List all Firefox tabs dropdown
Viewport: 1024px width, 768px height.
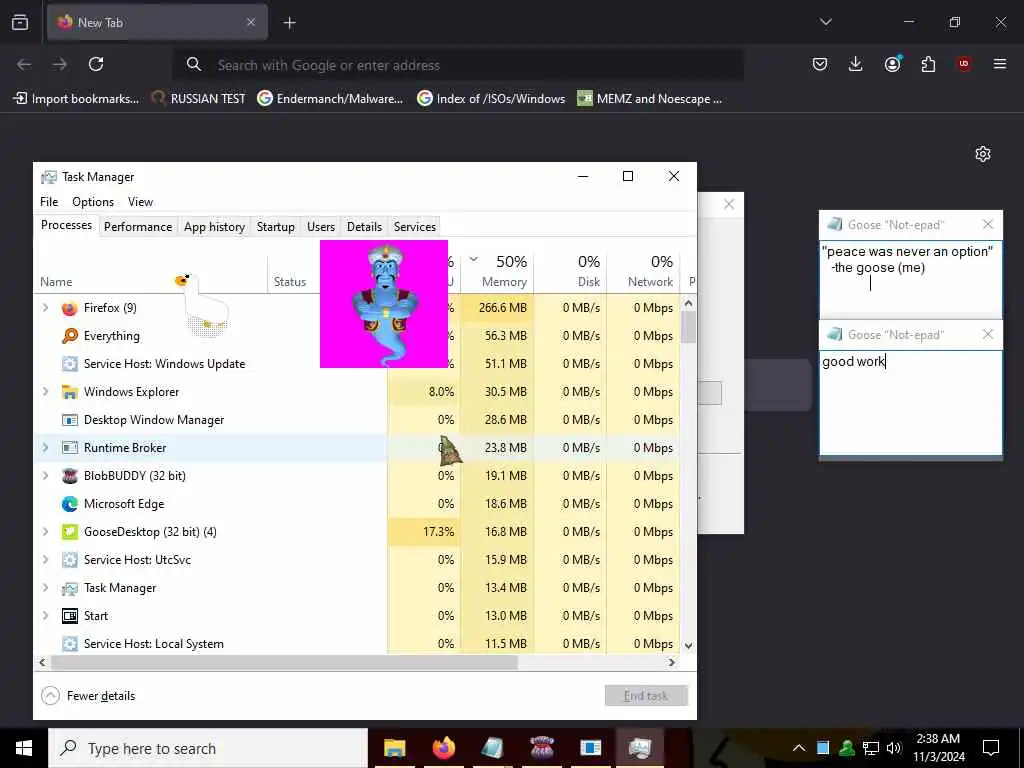[826, 22]
